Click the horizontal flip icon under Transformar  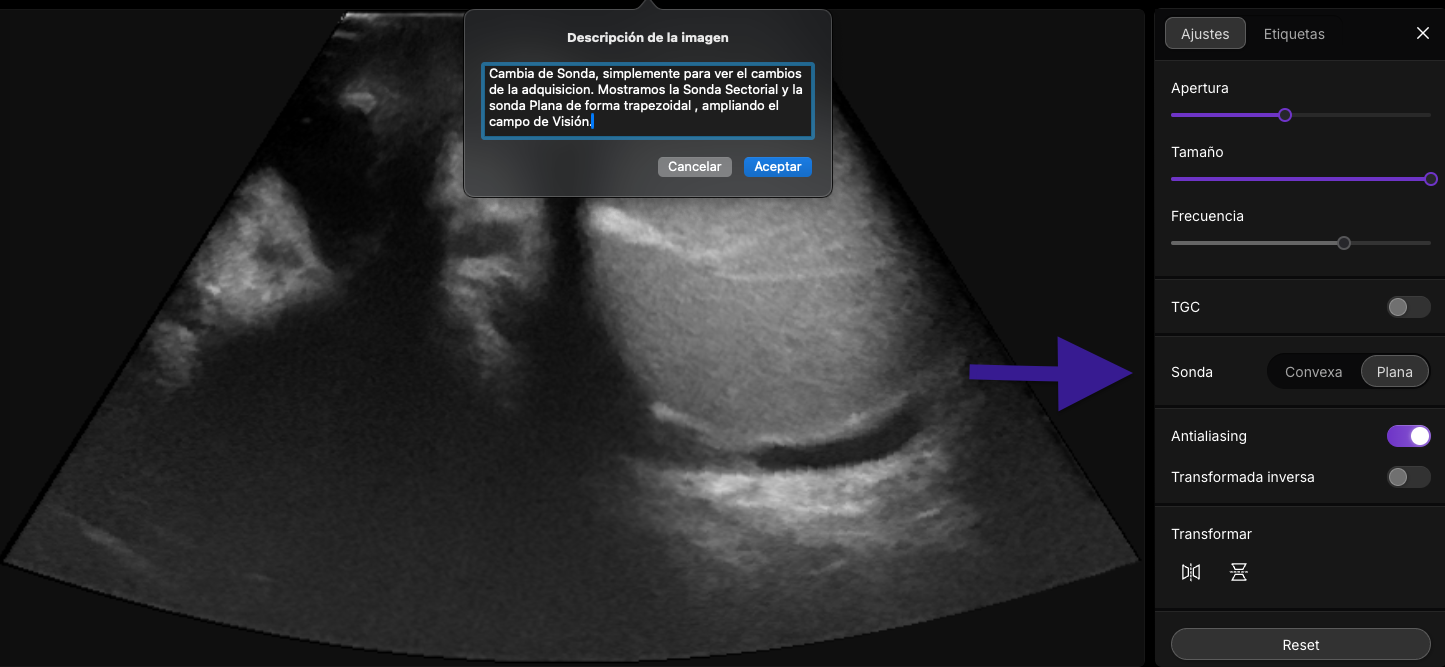pos(1190,572)
